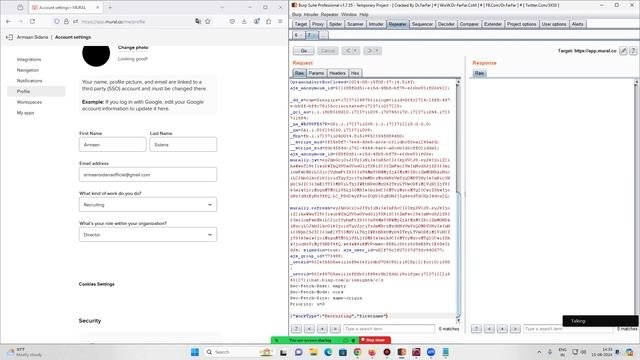Open Intruder menu in menu bar
The image size is (640, 360).
coord(311,14)
